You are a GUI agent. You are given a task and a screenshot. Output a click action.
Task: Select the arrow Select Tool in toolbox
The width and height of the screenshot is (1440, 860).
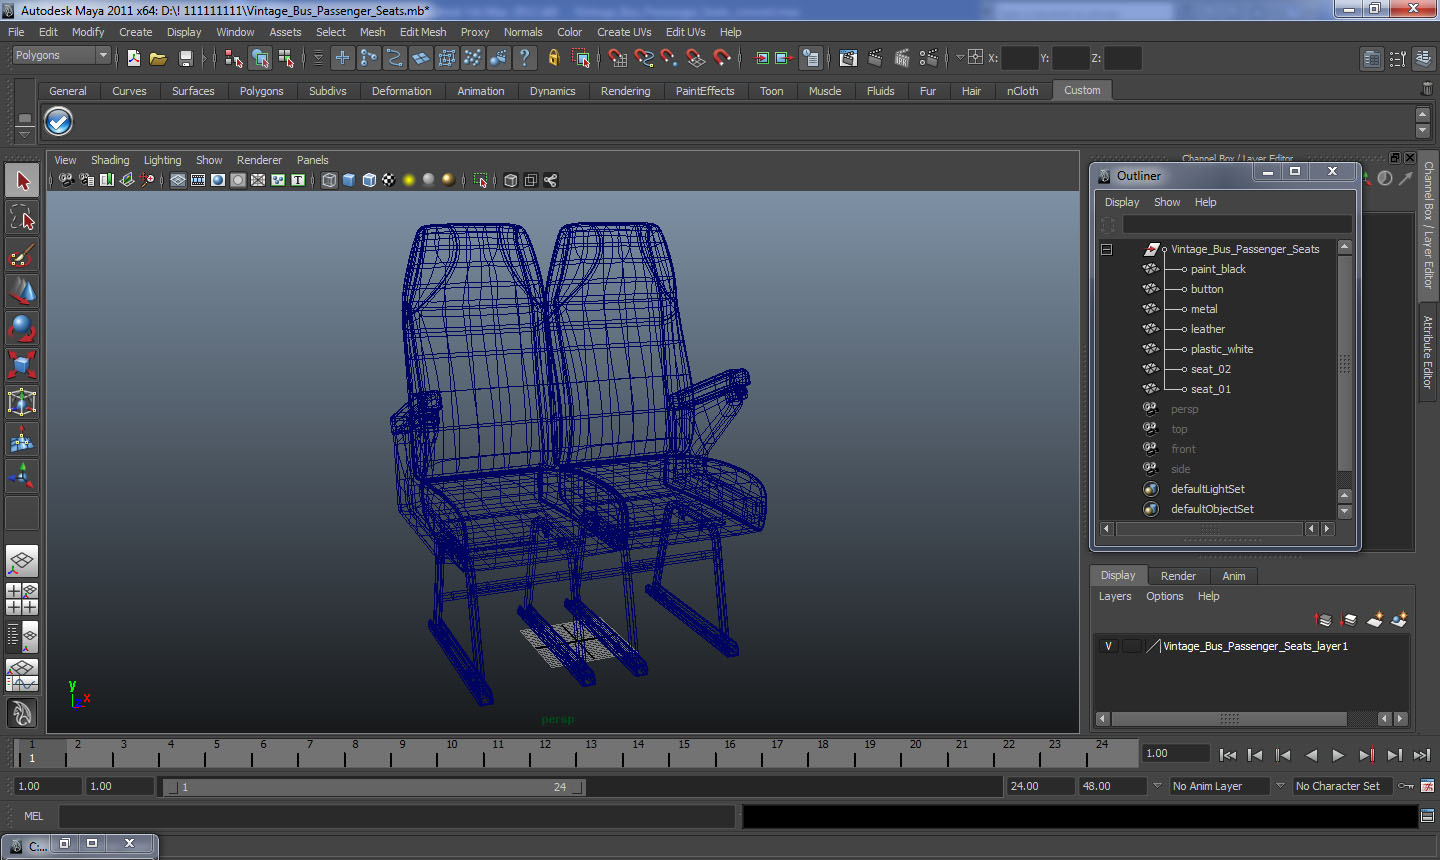pyautogui.click(x=22, y=181)
